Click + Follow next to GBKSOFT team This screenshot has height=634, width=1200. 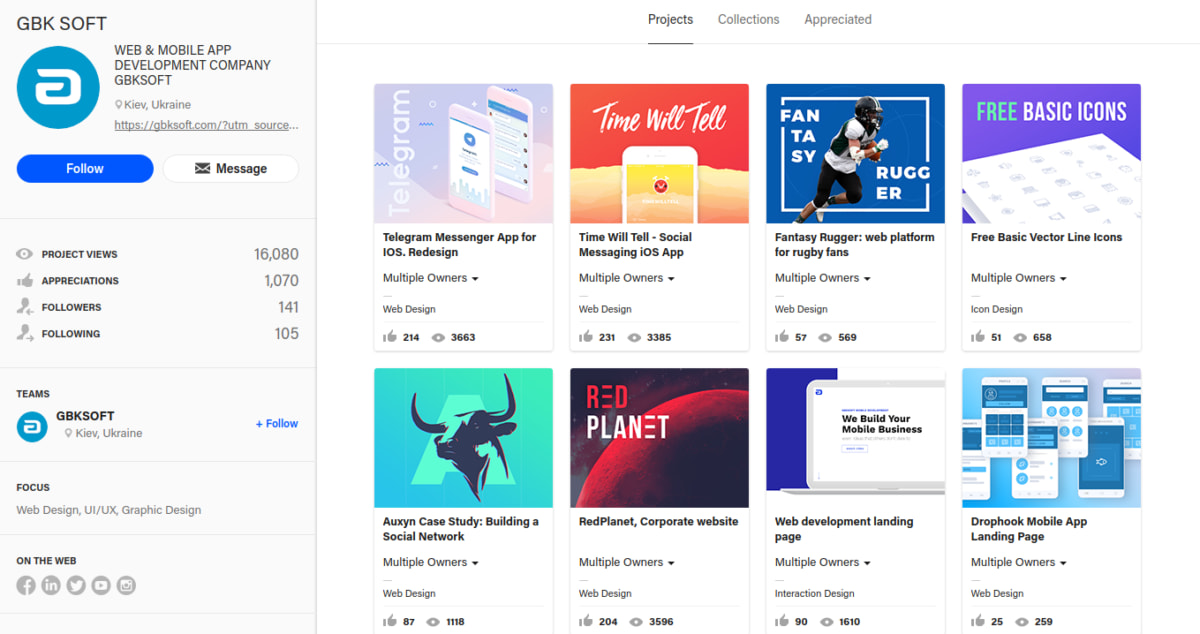tap(277, 424)
